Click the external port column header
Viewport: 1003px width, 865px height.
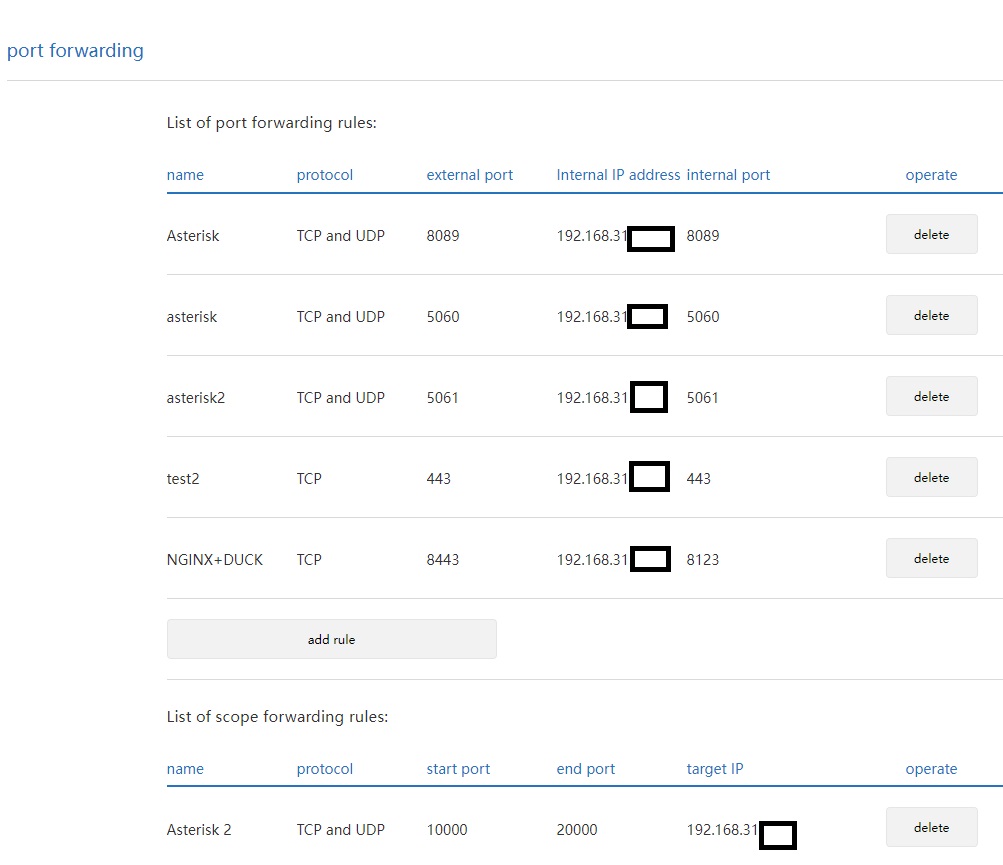[x=469, y=175]
